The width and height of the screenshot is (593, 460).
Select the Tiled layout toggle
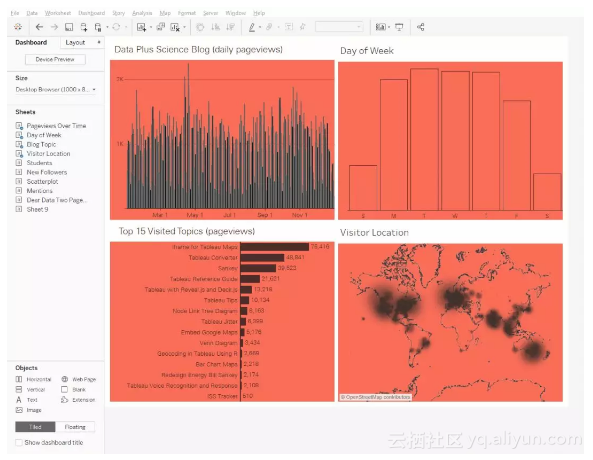[x=35, y=427]
